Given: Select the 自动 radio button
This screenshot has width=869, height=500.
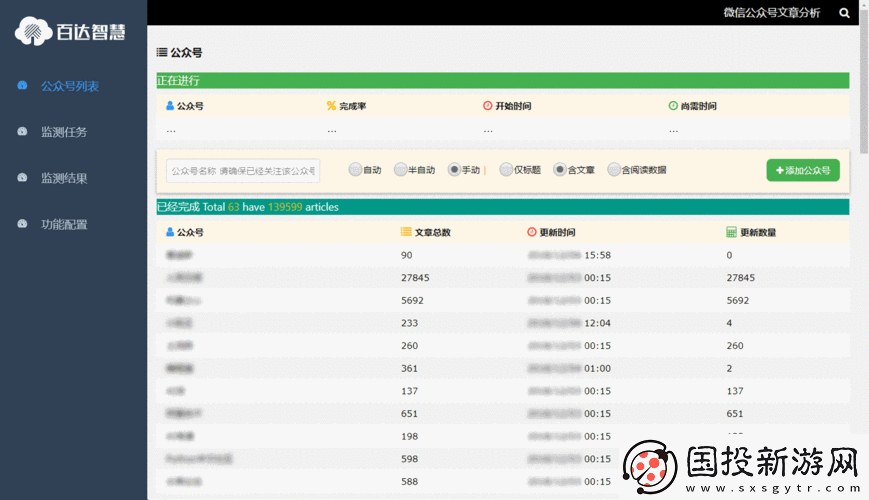Looking at the screenshot, I should pos(355,170).
